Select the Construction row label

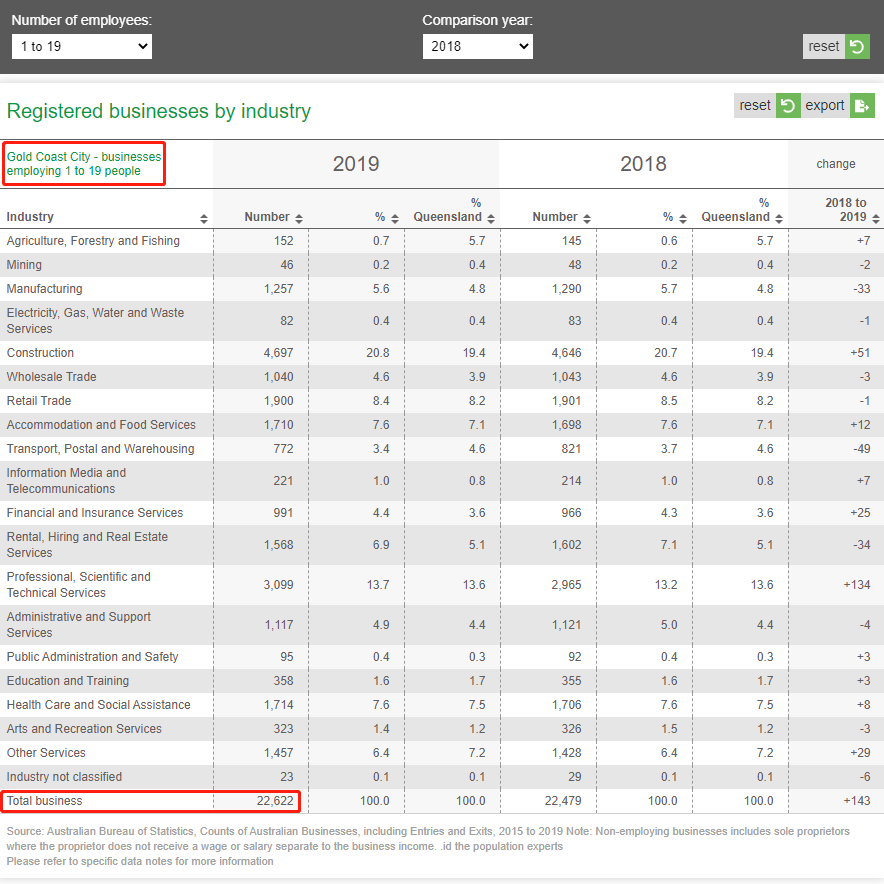click(x=40, y=353)
